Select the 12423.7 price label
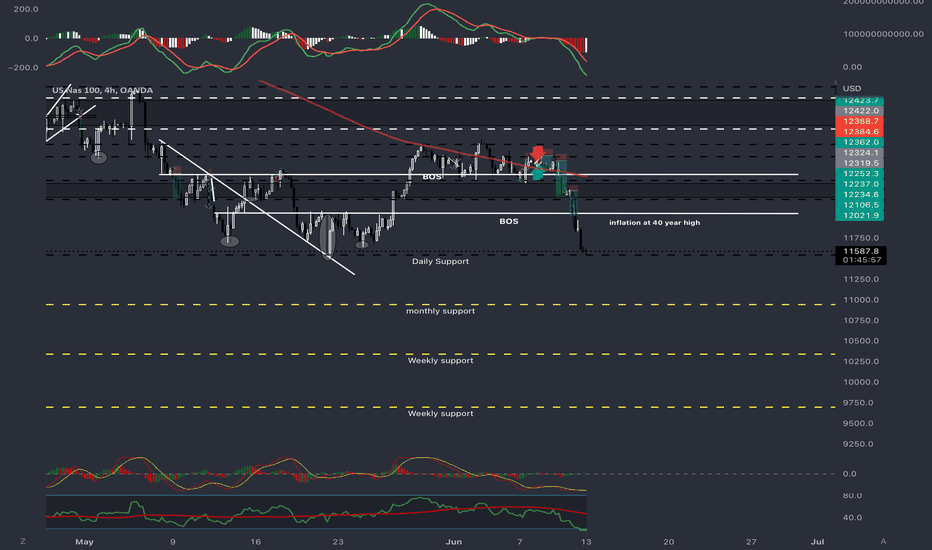This screenshot has width=932, height=550. [x=859, y=100]
